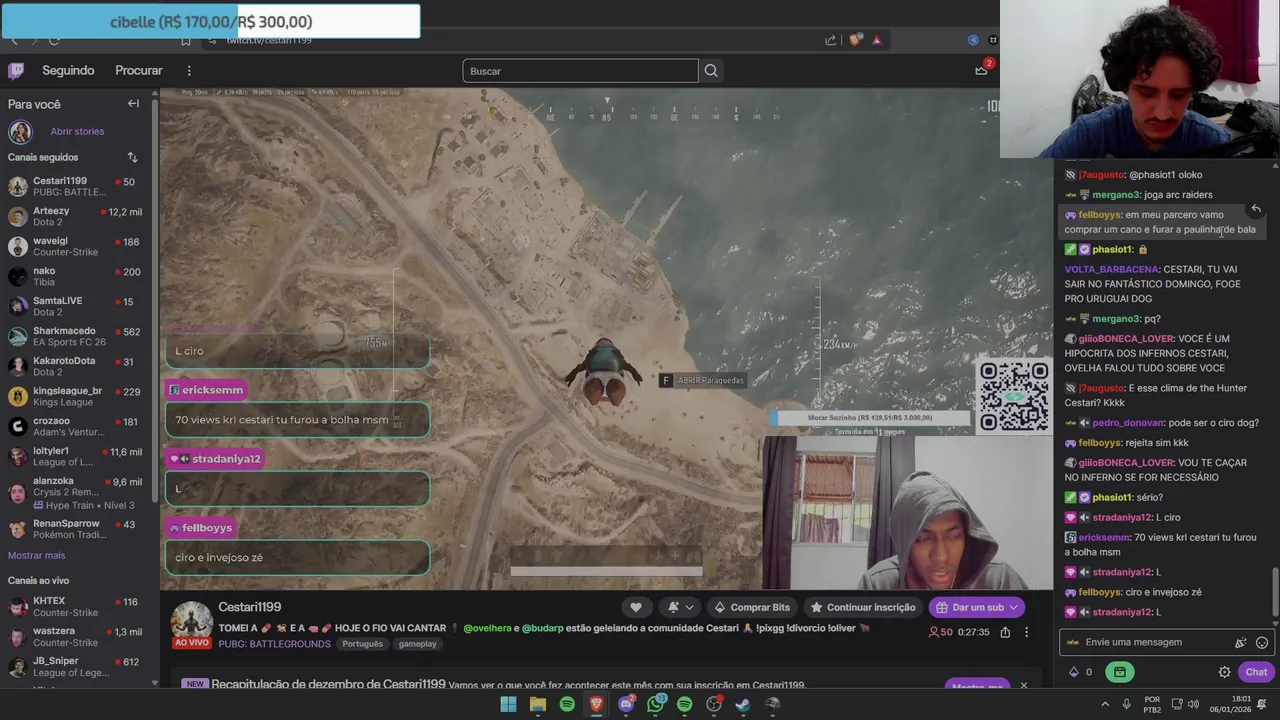
Task: Send message with Chat button
Action: pos(1256,672)
